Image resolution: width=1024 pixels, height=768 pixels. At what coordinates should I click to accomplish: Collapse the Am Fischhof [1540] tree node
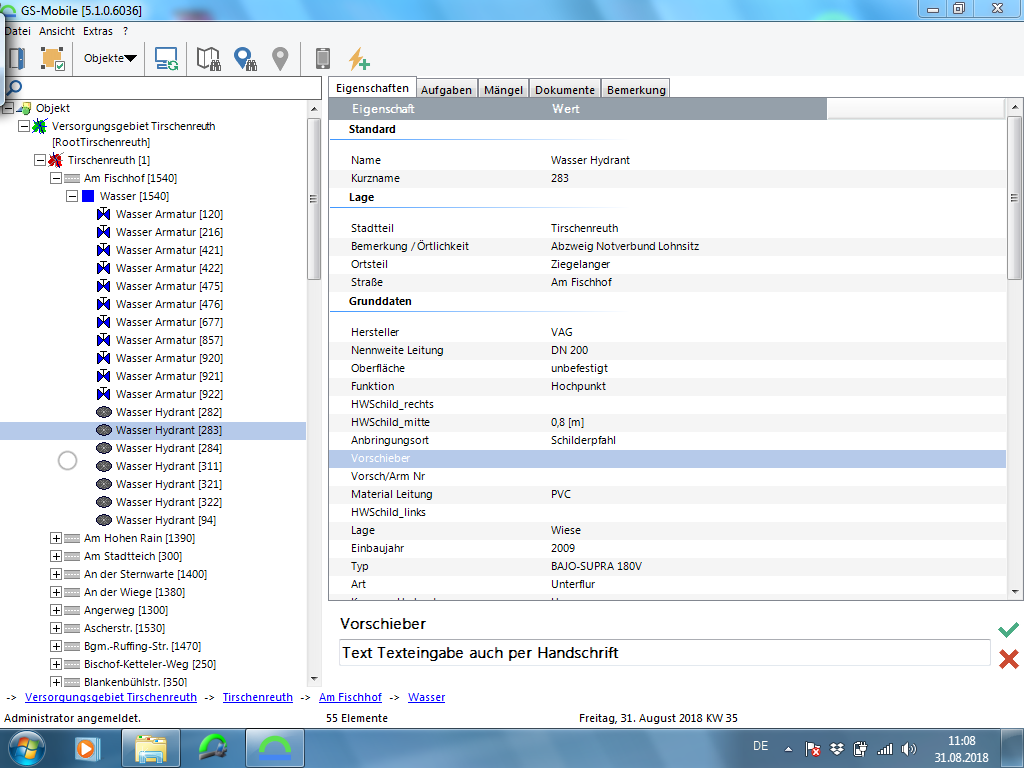(x=56, y=178)
